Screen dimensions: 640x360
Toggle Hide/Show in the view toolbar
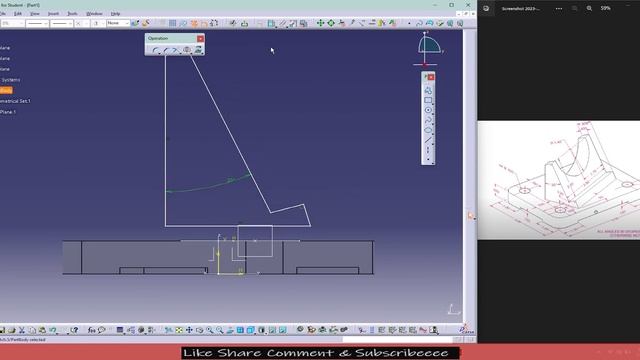pos(272,330)
